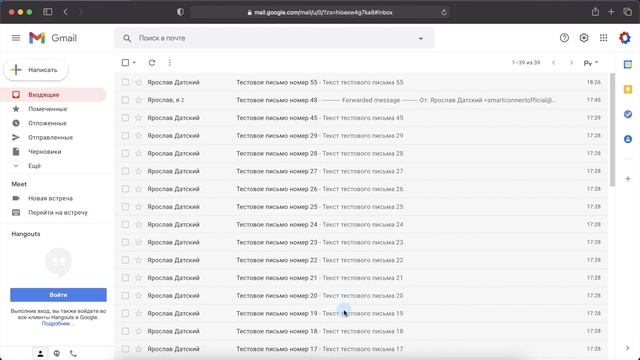Start a Новая встреча in Meet

pyautogui.click(x=50, y=198)
